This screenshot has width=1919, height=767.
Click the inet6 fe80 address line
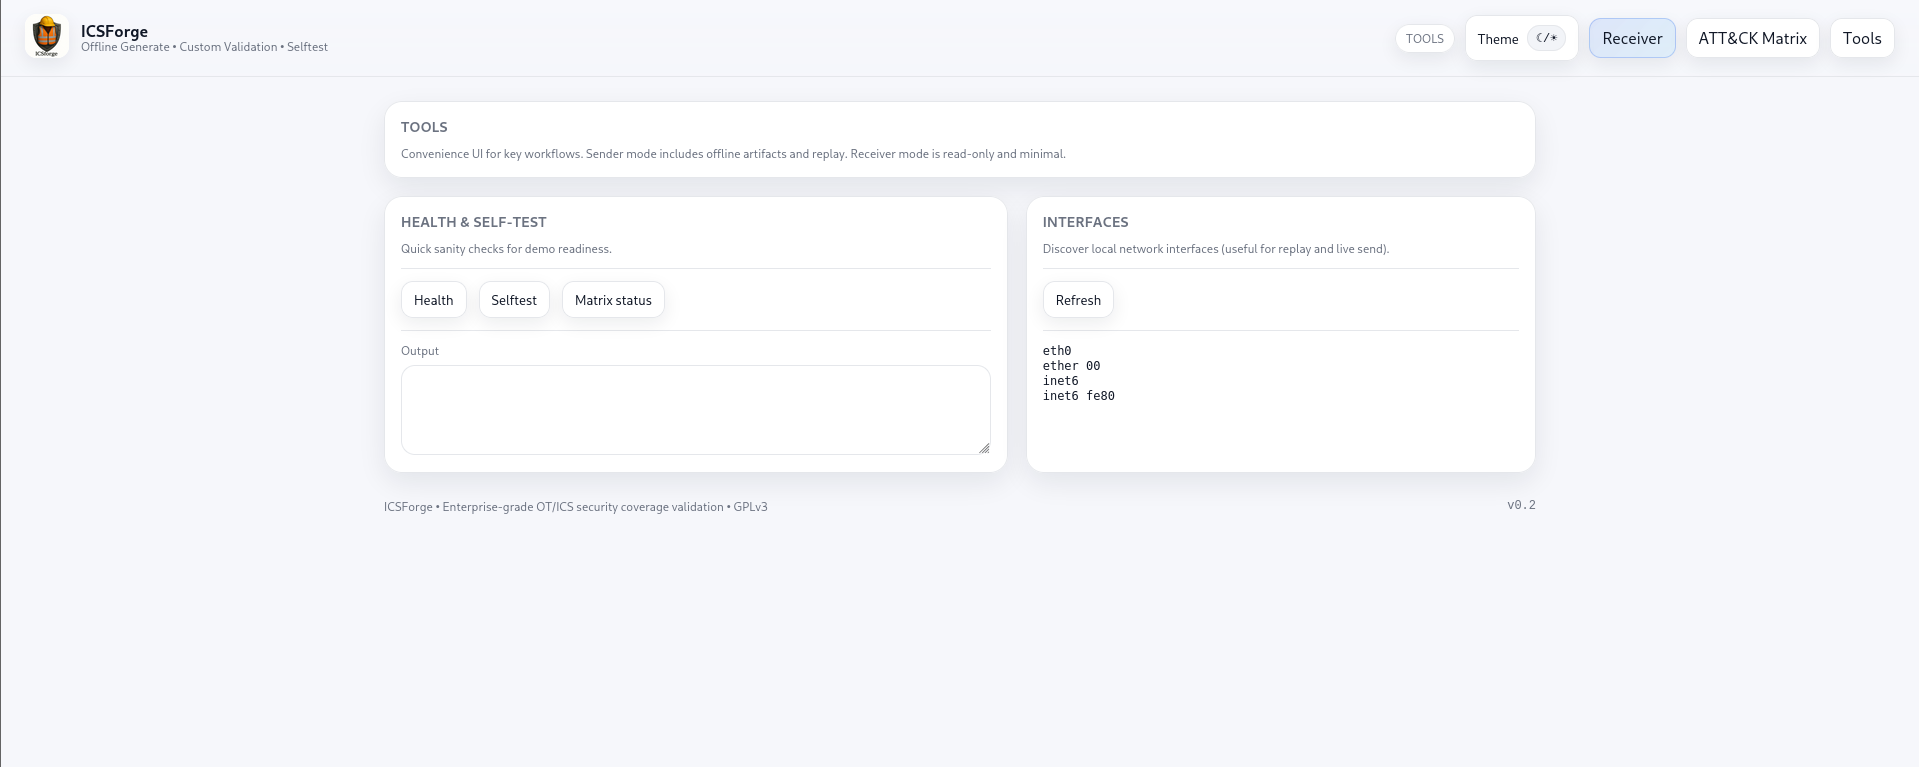pos(1078,396)
